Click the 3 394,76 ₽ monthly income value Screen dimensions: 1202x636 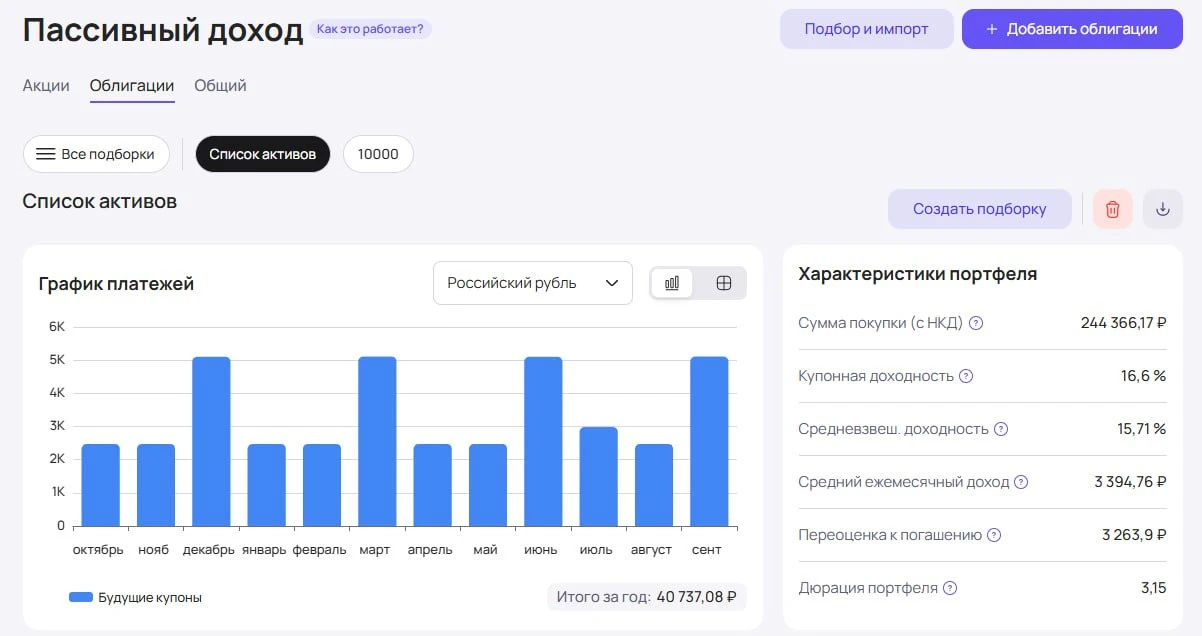click(x=1130, y=482)
